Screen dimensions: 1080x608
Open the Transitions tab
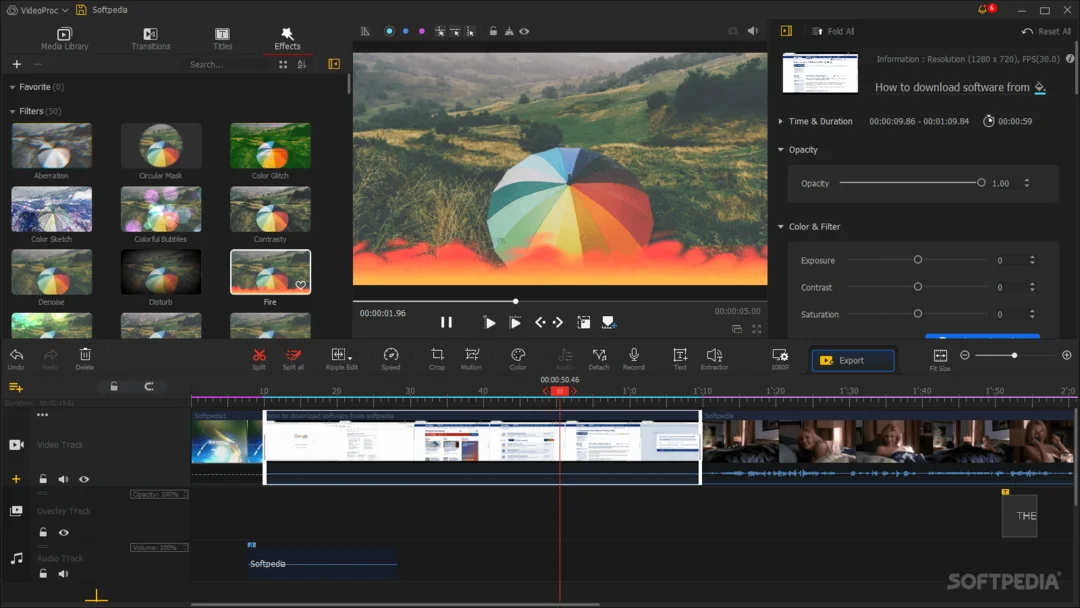(x=151, y=39)
